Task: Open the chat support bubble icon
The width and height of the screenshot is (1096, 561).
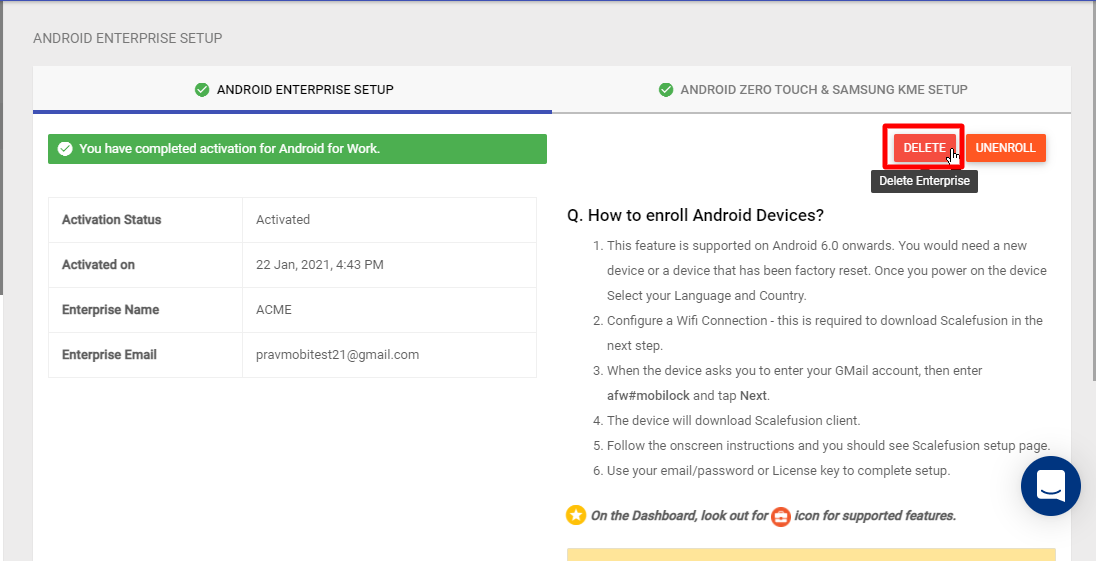Action: (1051, 486)
